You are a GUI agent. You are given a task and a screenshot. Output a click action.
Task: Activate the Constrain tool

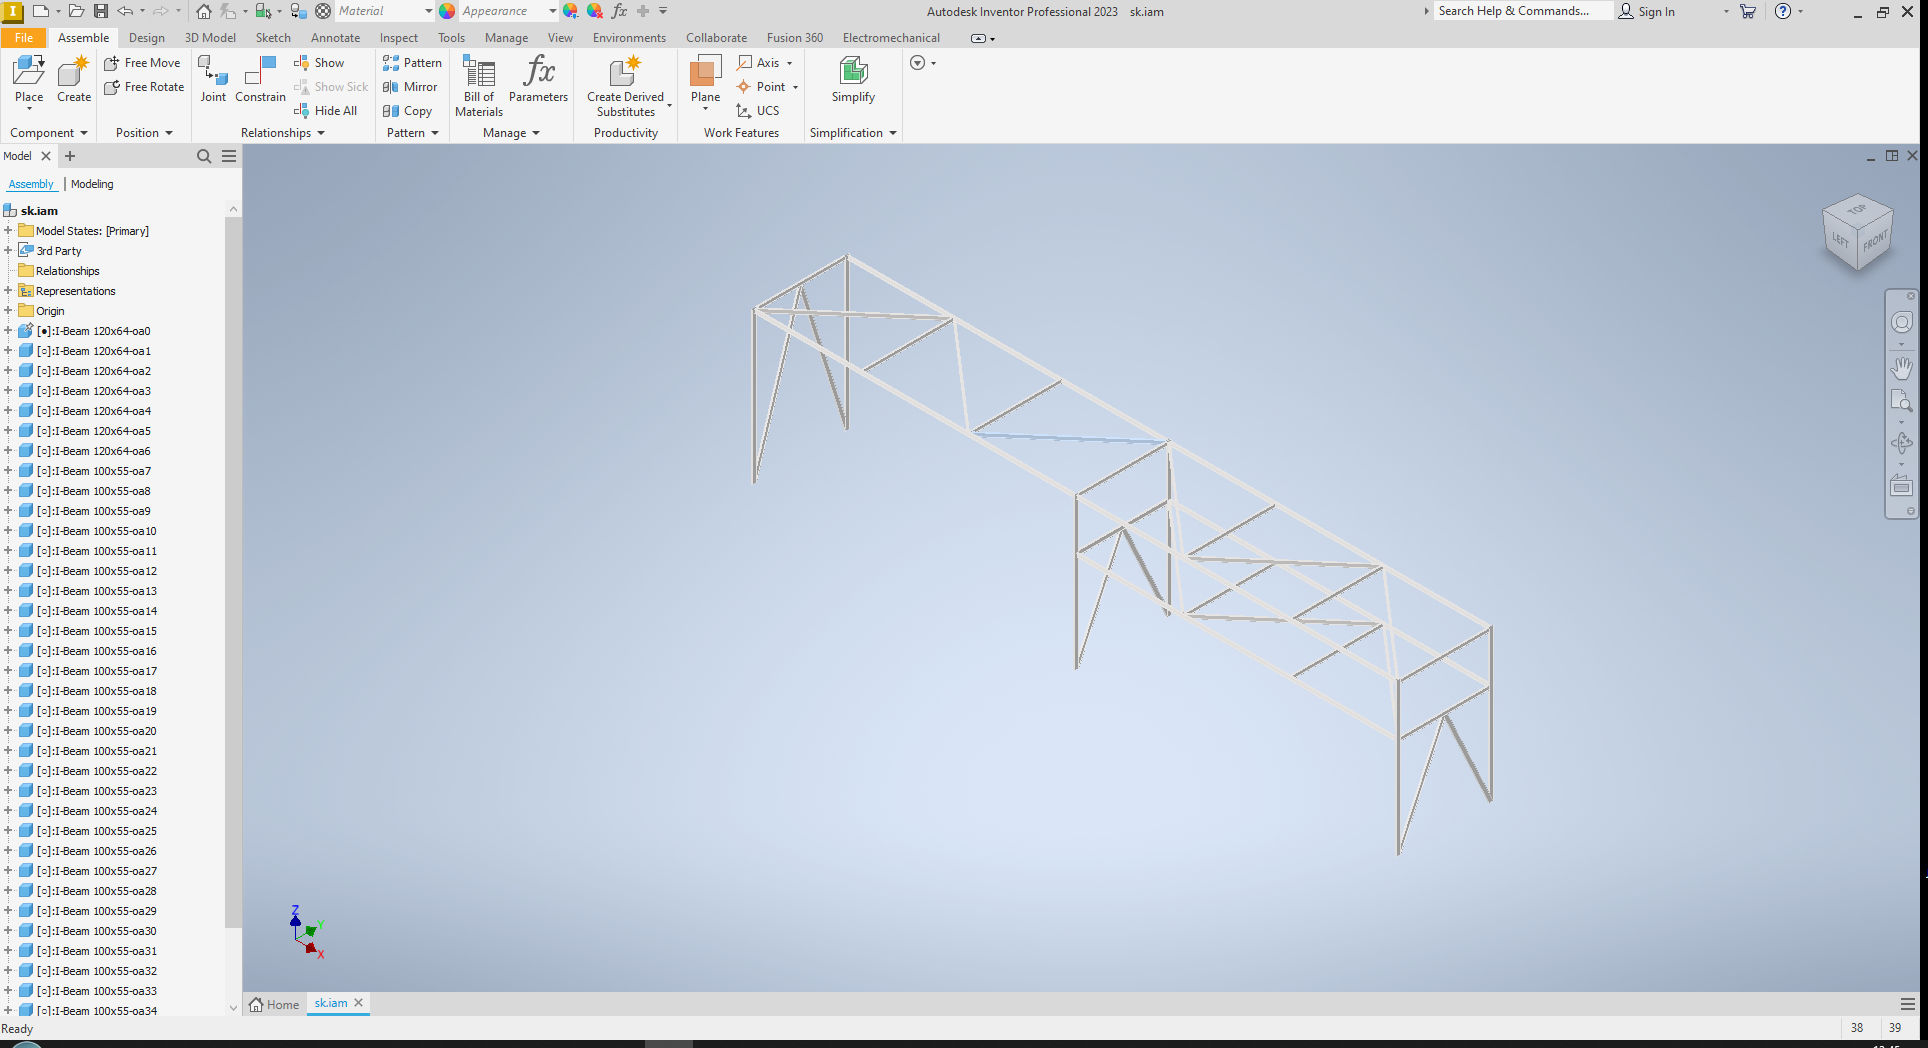click(x=260, y=80)
